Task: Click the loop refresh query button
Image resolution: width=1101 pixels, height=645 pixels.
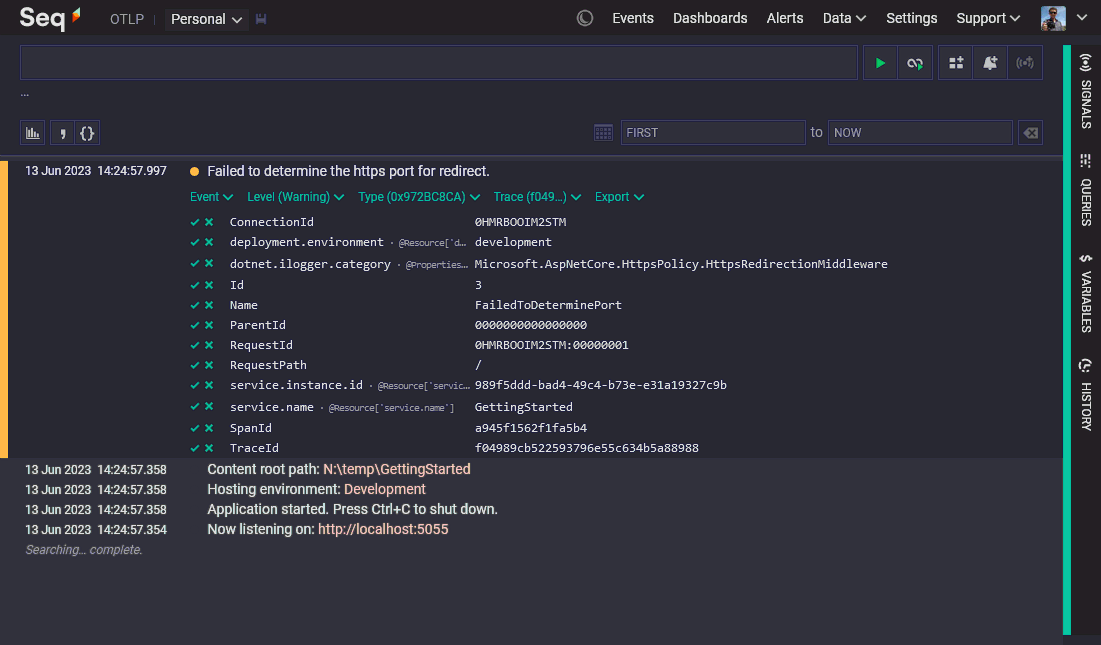Action: (x=915, y=63)
